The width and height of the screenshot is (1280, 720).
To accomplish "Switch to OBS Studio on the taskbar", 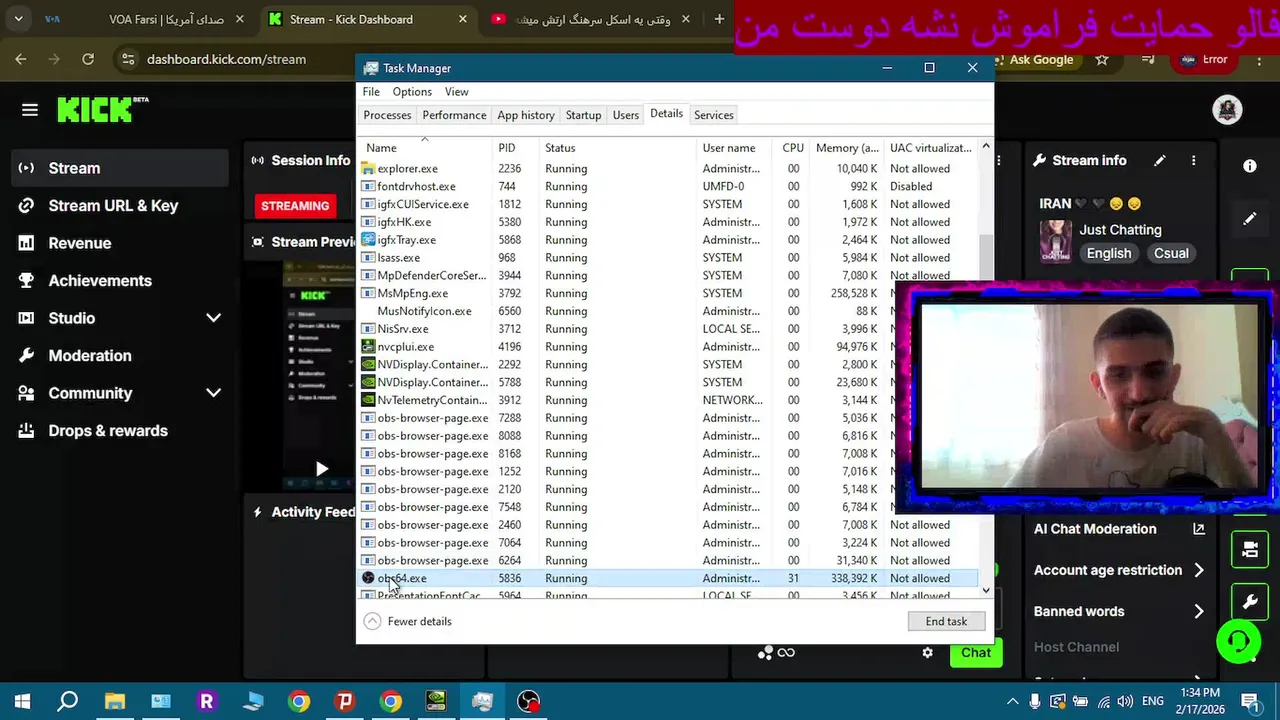I will tap(528, 701).
